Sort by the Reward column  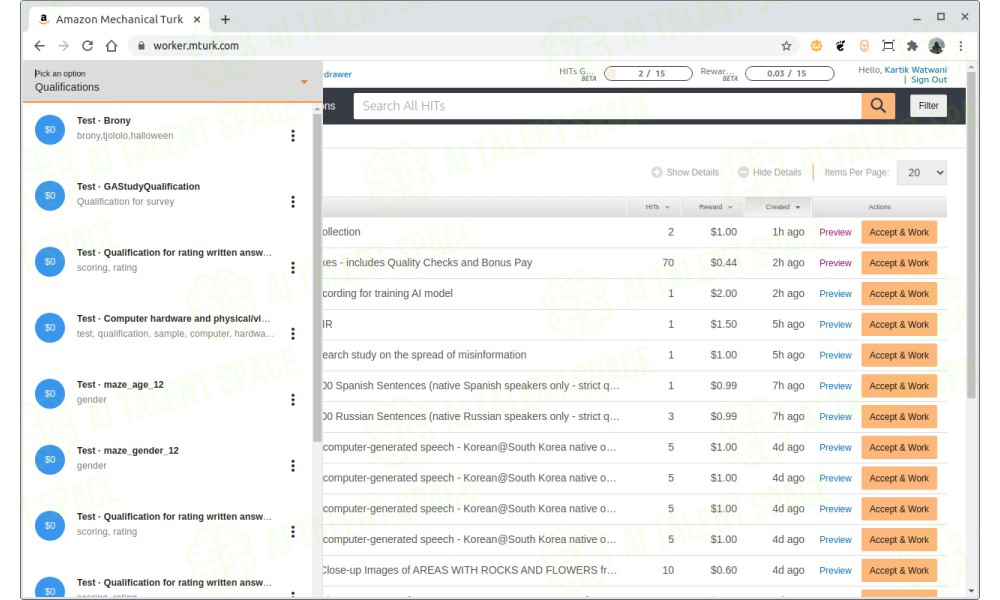click(715, 207)
